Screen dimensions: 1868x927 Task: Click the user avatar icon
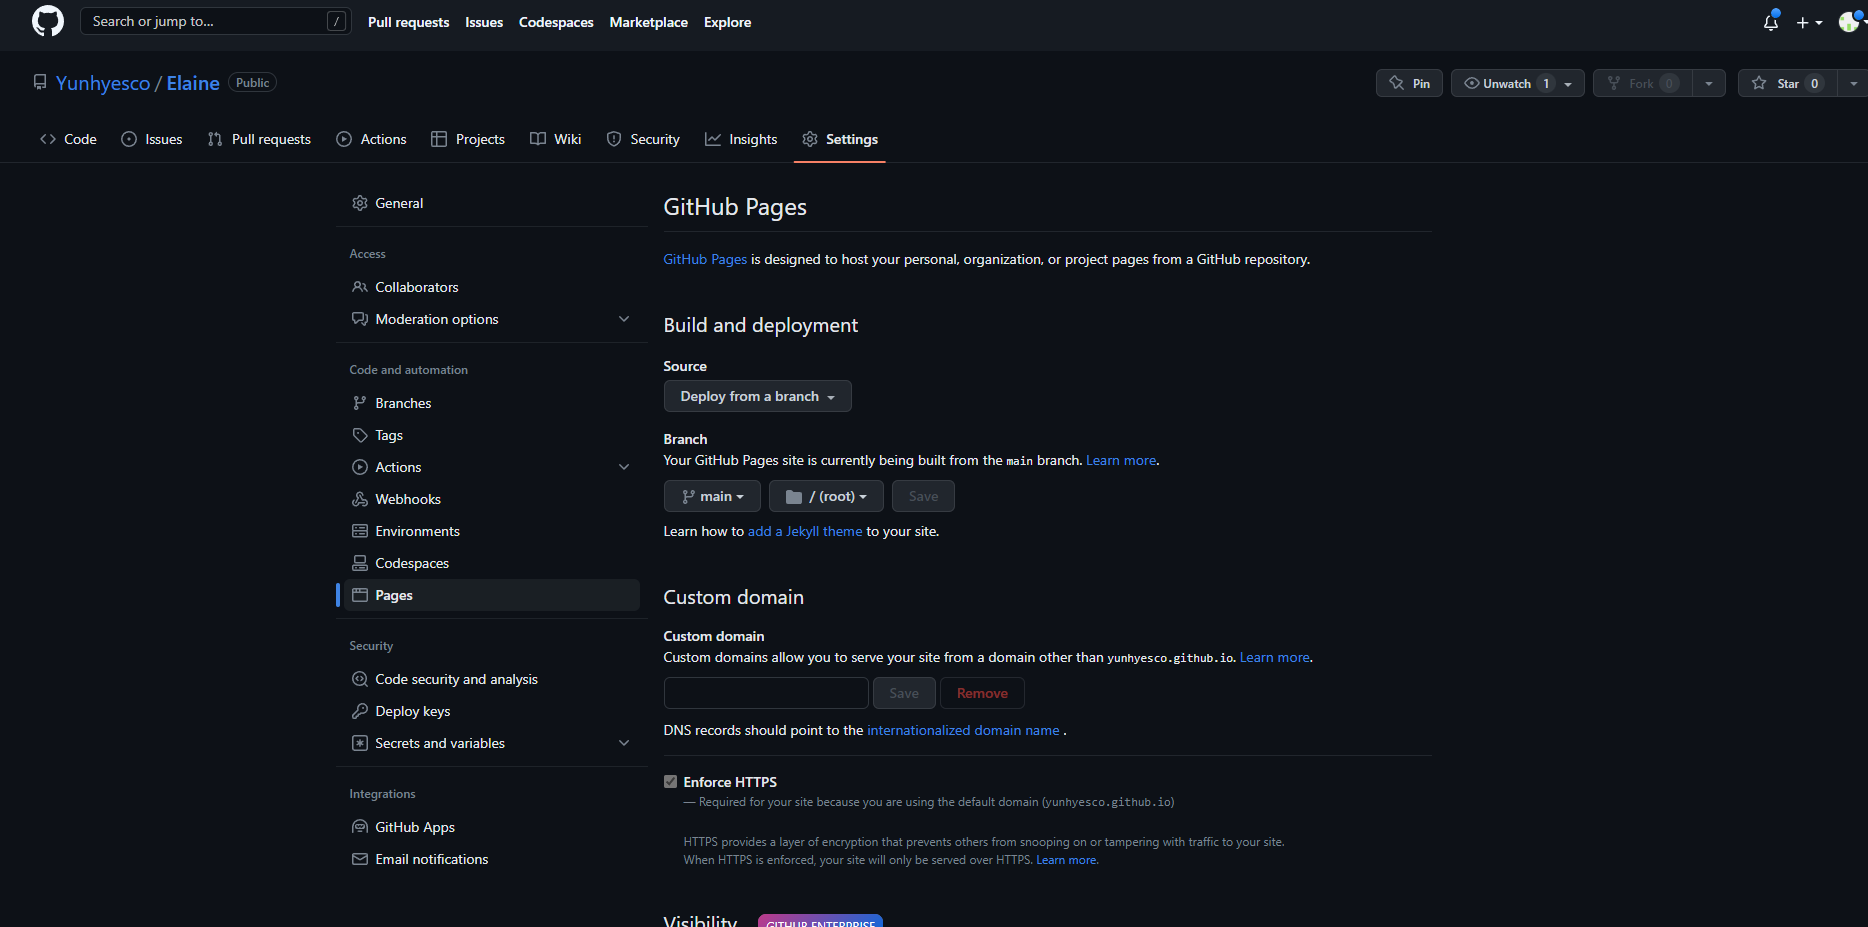tap(1849, 22)
